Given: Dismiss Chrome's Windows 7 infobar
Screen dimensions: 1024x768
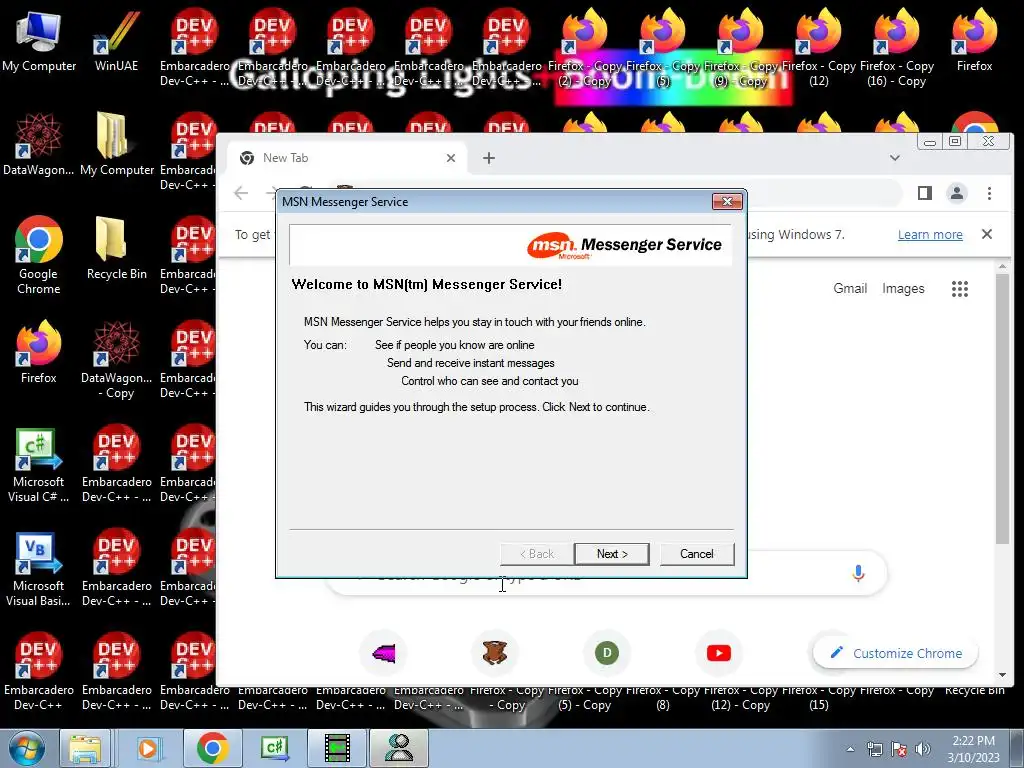Looking at the screenshot, I should [x=987, y=234].
